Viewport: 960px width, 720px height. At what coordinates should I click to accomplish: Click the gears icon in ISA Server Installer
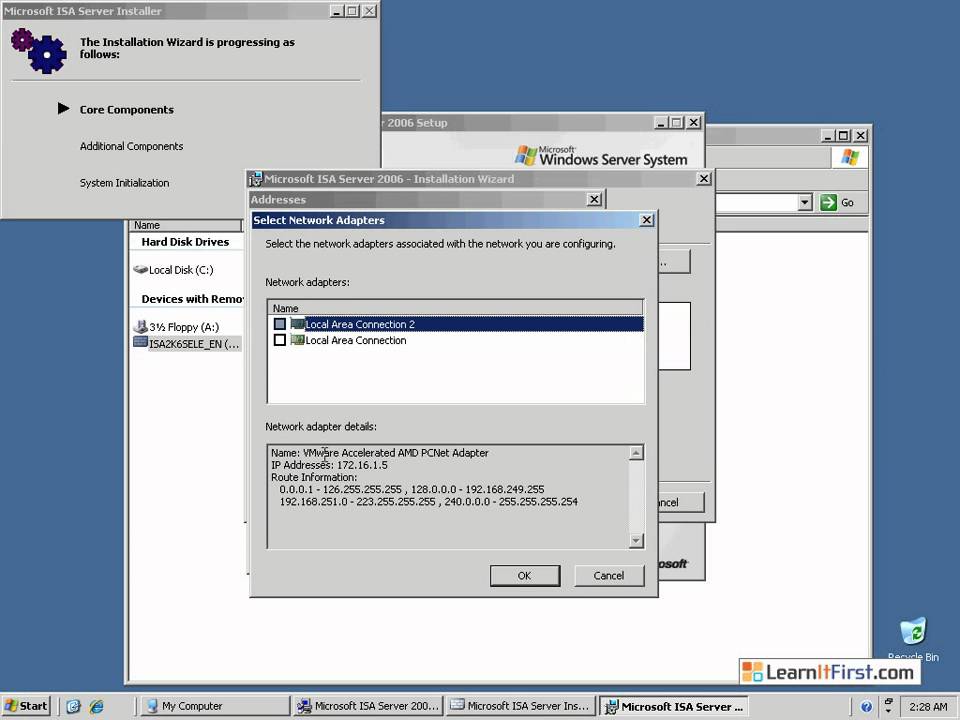pos(39,51)
